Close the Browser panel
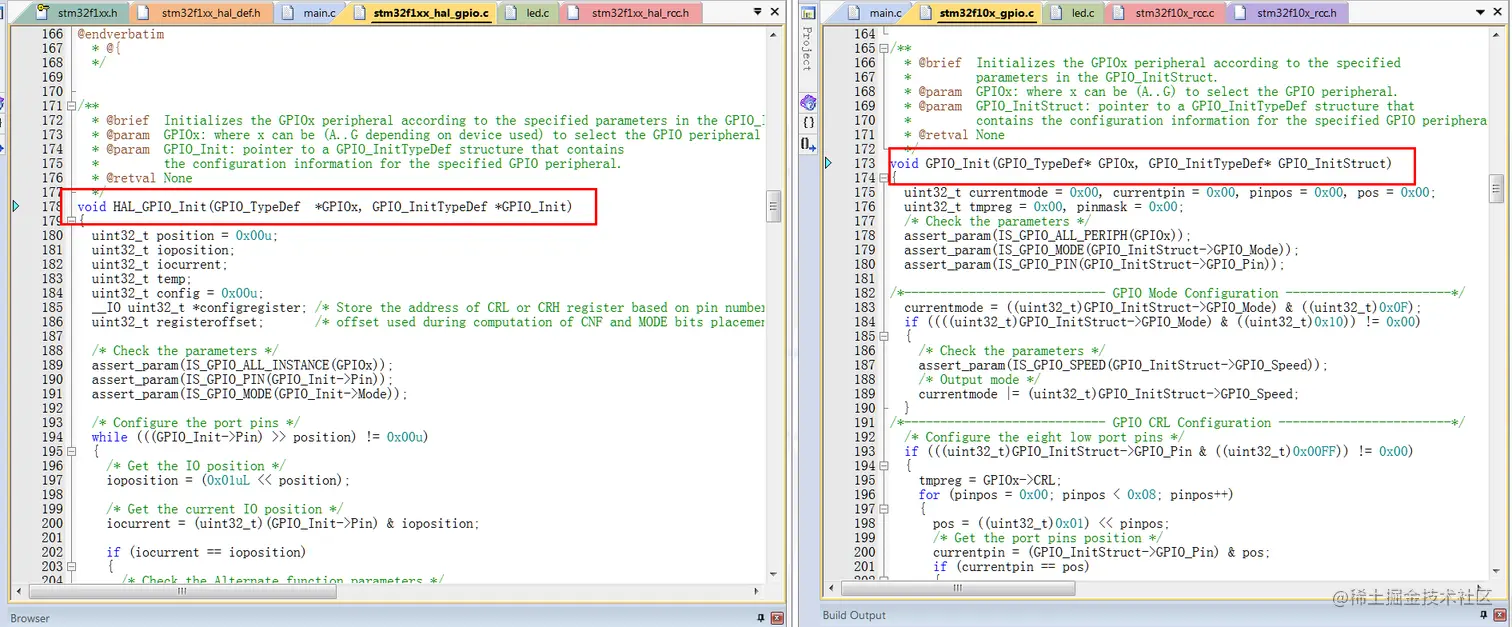 pos(776,618)
